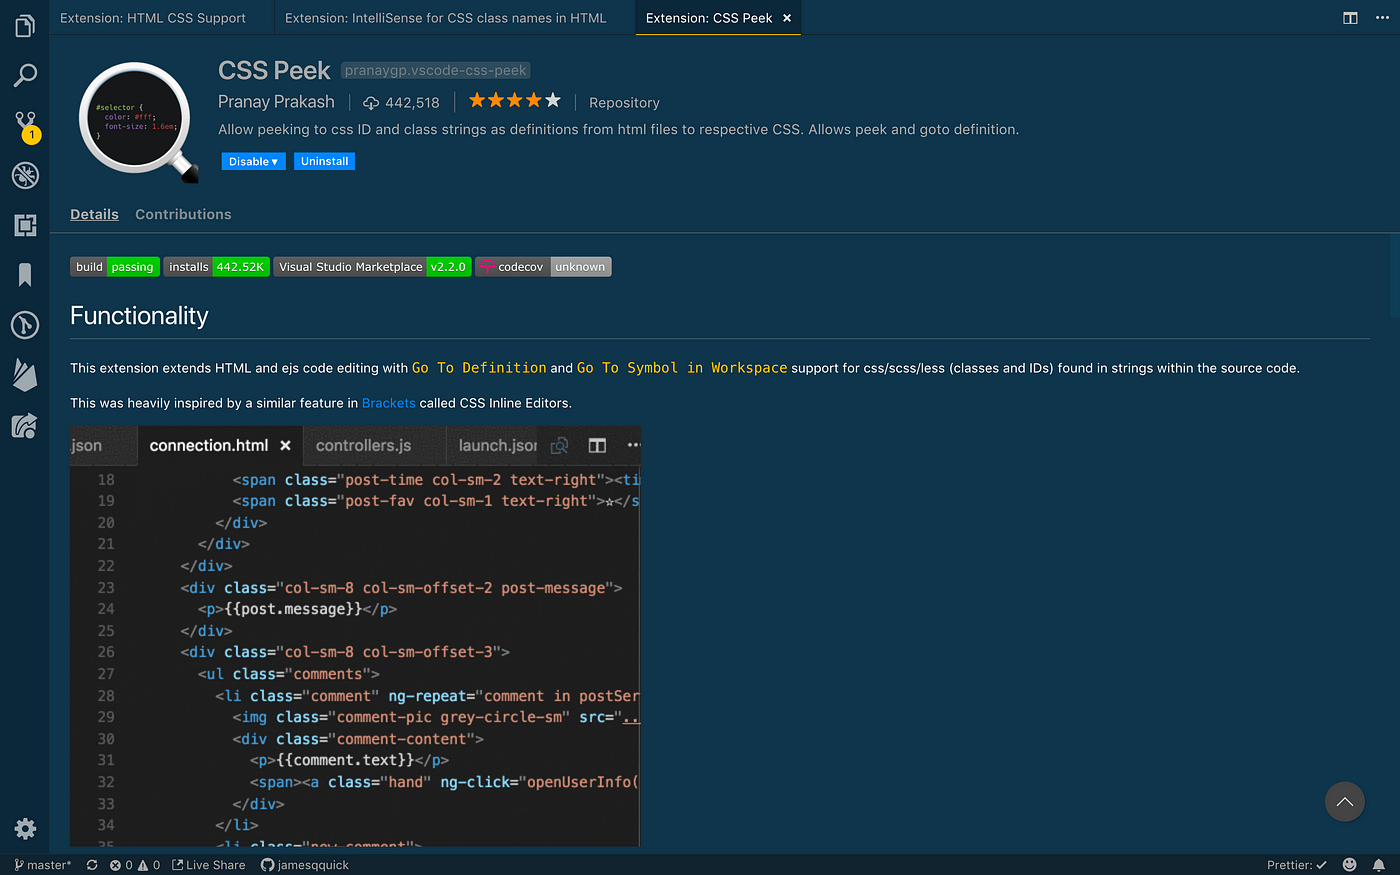Viewport: 1400px width, 875px height.
Task: Click the split editor icon top right
Action: [x=1350, y=18]
